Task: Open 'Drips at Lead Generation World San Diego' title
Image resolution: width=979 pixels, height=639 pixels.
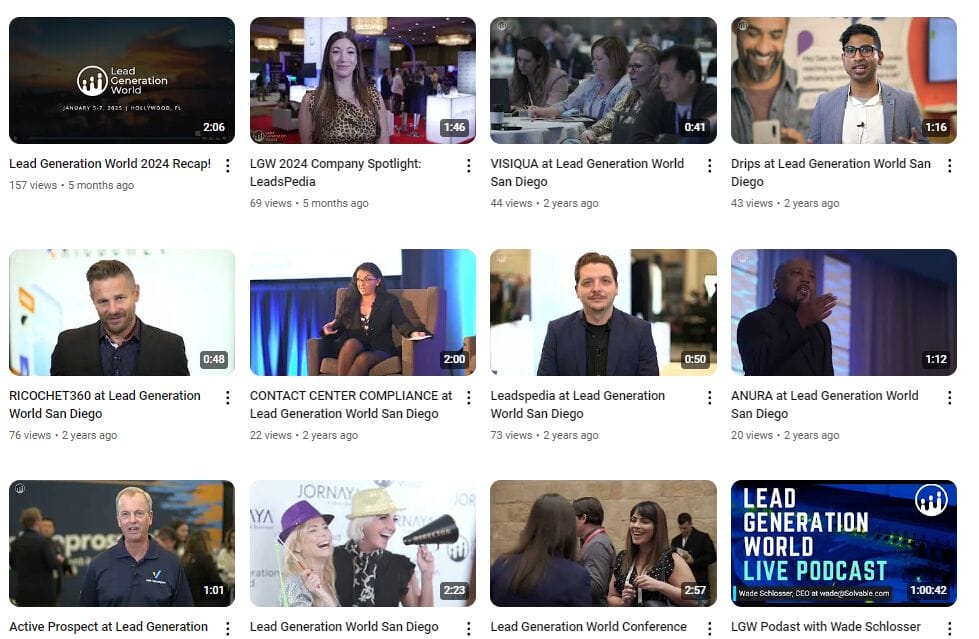Action: point(830,172)
